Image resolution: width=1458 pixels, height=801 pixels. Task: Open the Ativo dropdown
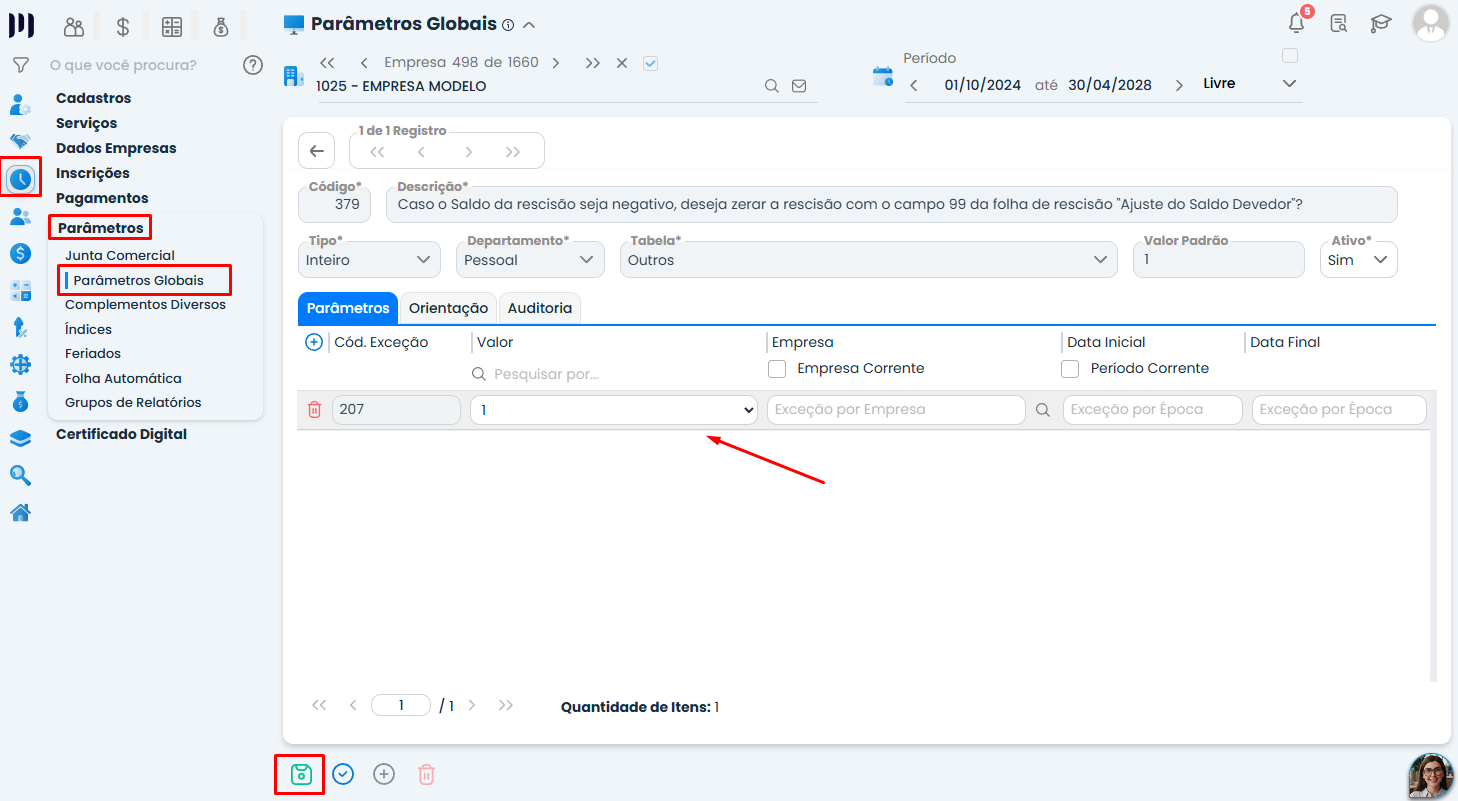pos(1359,260)
